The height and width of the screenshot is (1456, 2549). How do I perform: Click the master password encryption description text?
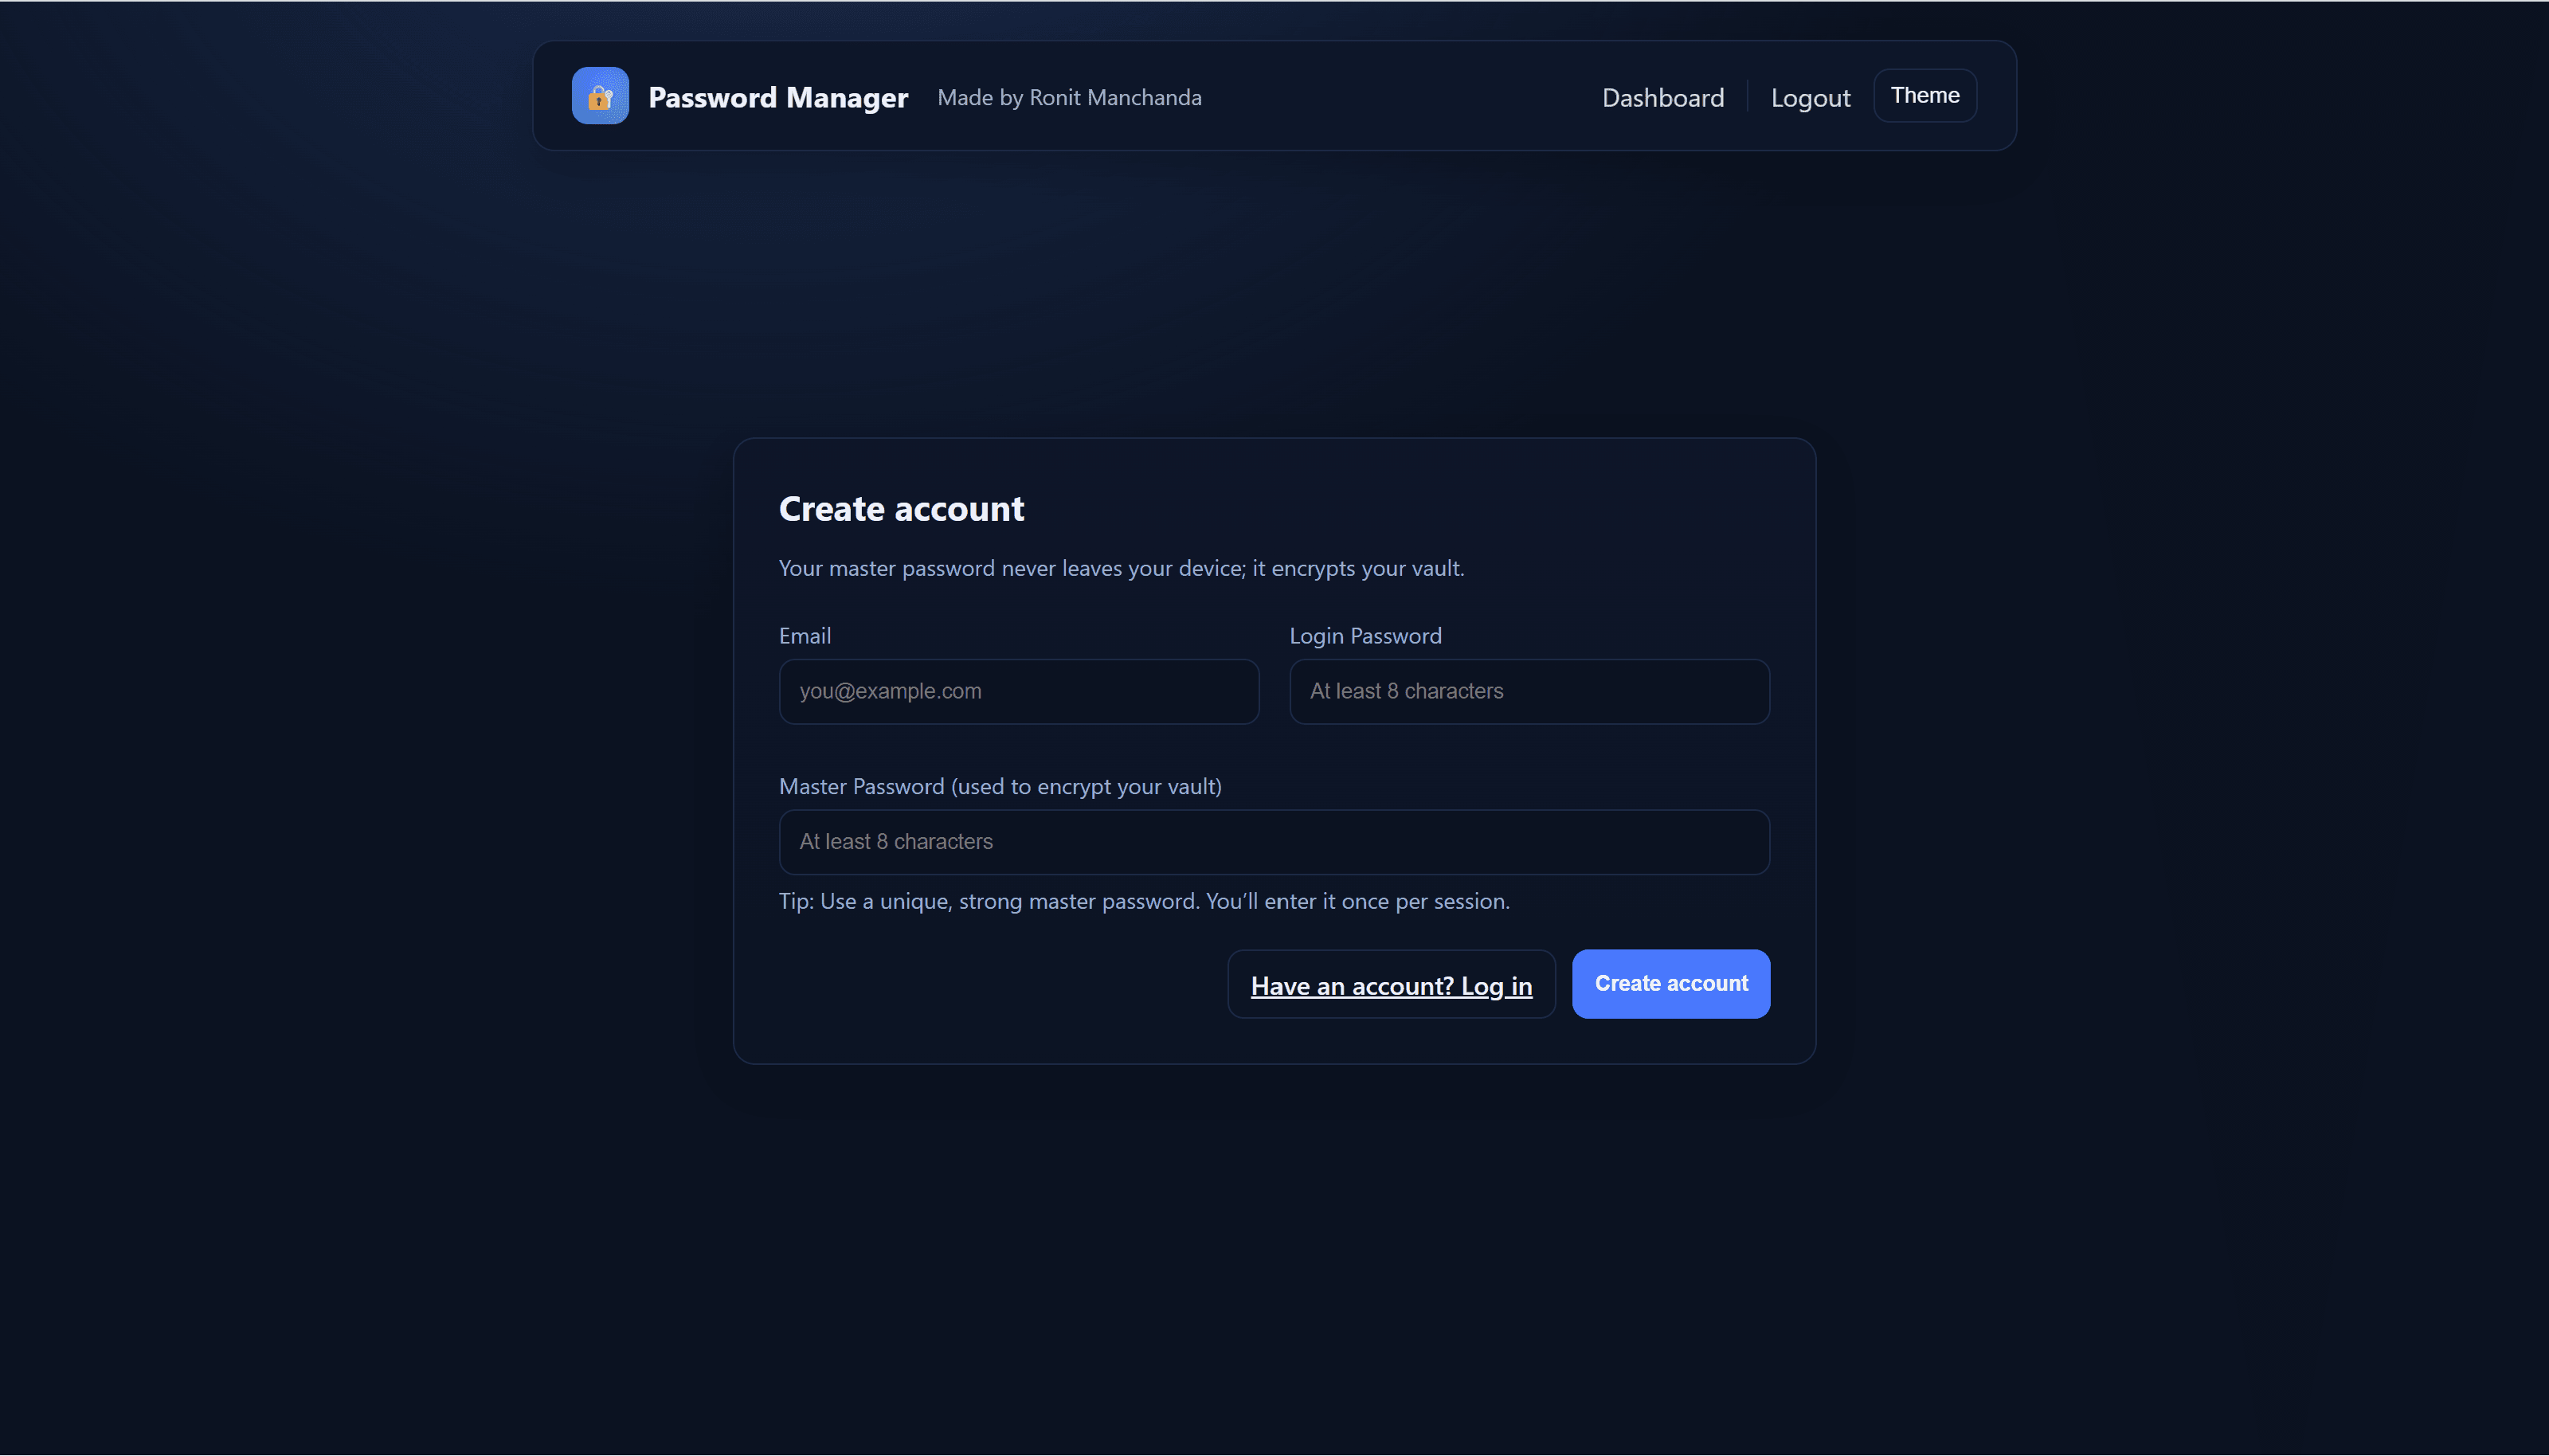click(1120, 567)
